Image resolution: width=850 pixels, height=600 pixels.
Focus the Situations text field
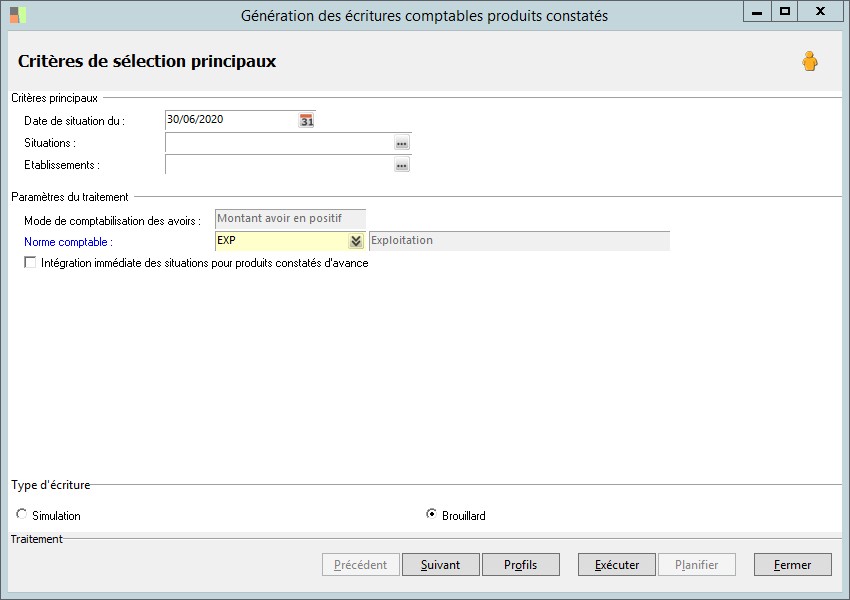click(x=278, y=143)
